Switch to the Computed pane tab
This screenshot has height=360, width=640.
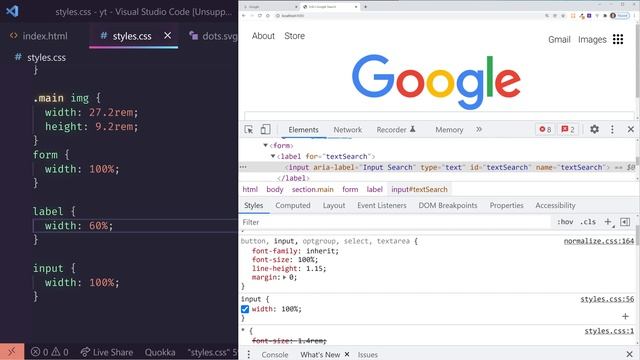pyautogui.click(x=293, y=205)
